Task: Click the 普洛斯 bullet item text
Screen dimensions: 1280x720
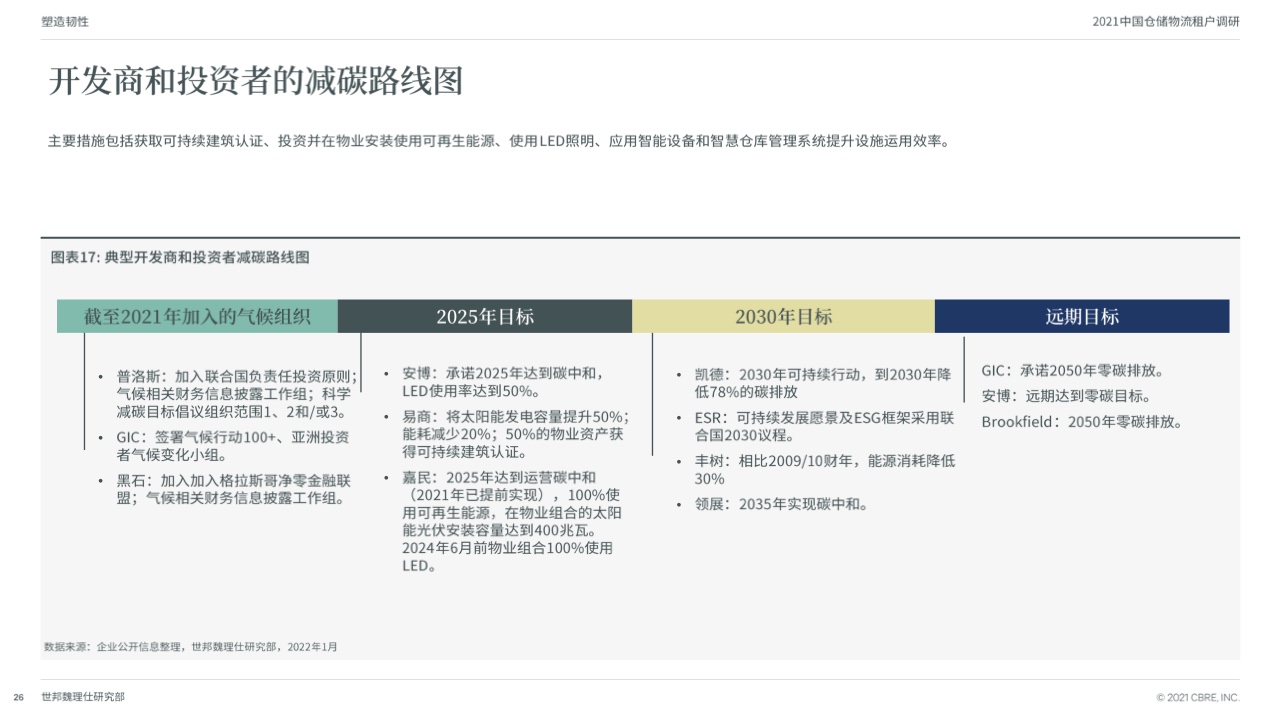Action: tap(236, 394)
